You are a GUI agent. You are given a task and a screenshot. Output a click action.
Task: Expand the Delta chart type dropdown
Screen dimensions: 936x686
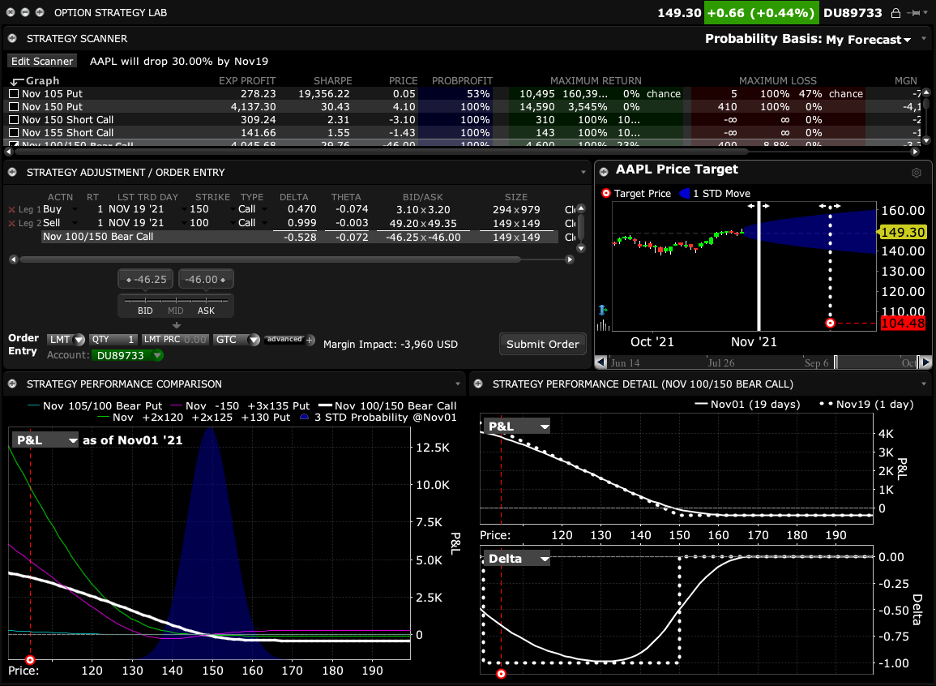coord(517,559)
